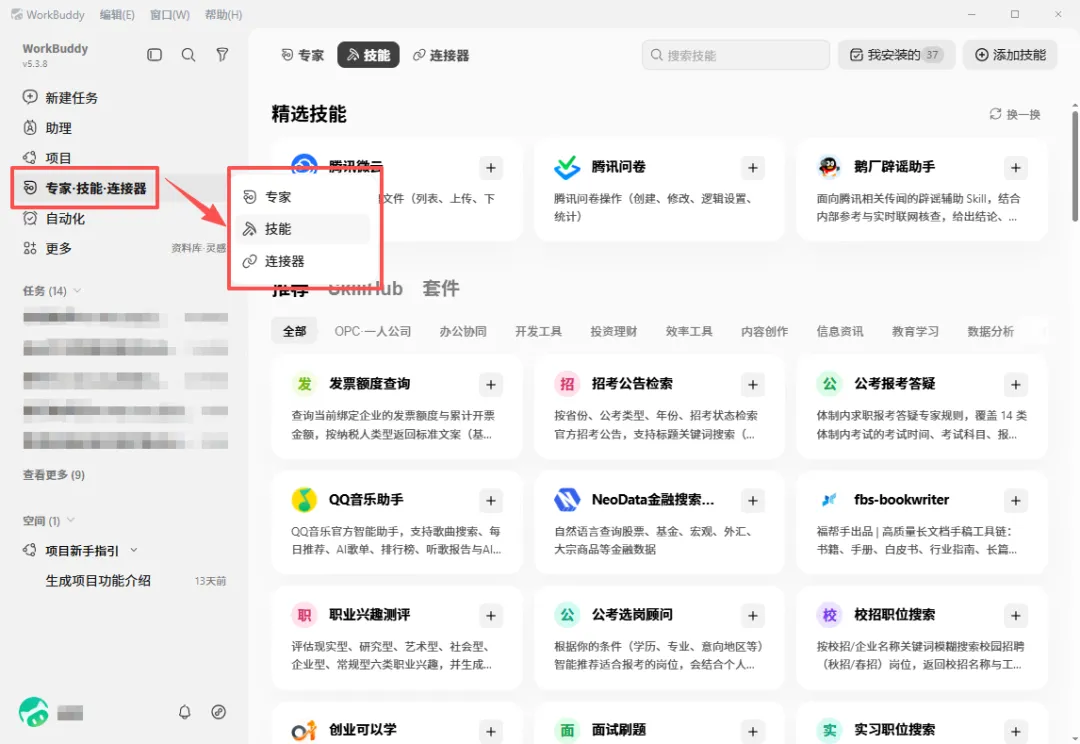Click the QQ音乐助手 app icon
Viewport: 1080px width, 744px height.
304,499
